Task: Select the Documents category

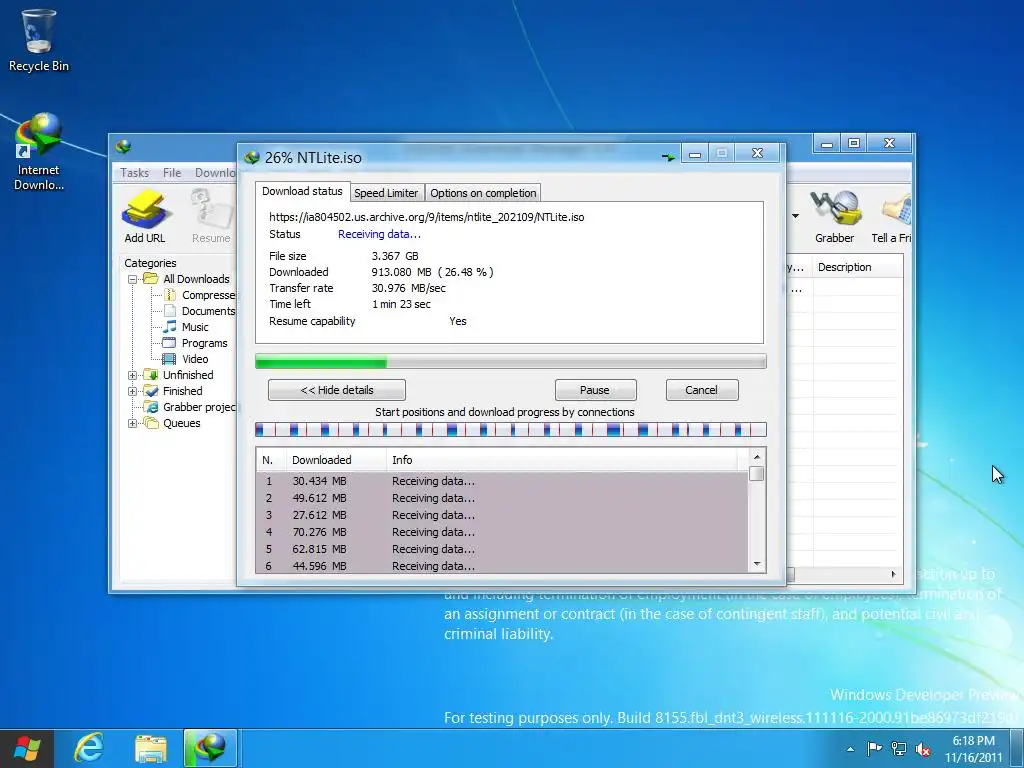Action: coord(200,311)
